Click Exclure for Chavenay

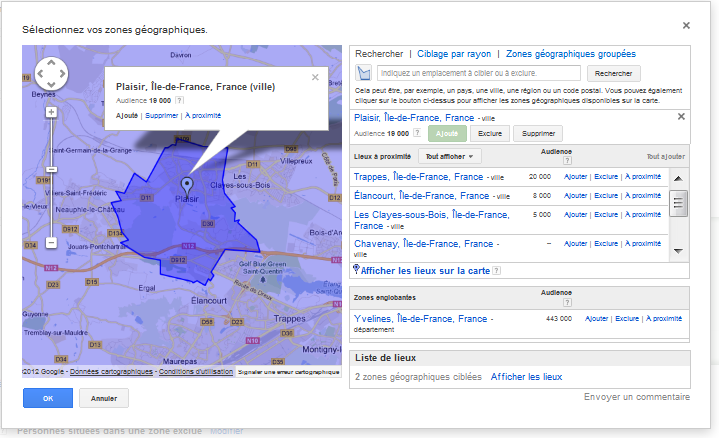click(606, 244)
